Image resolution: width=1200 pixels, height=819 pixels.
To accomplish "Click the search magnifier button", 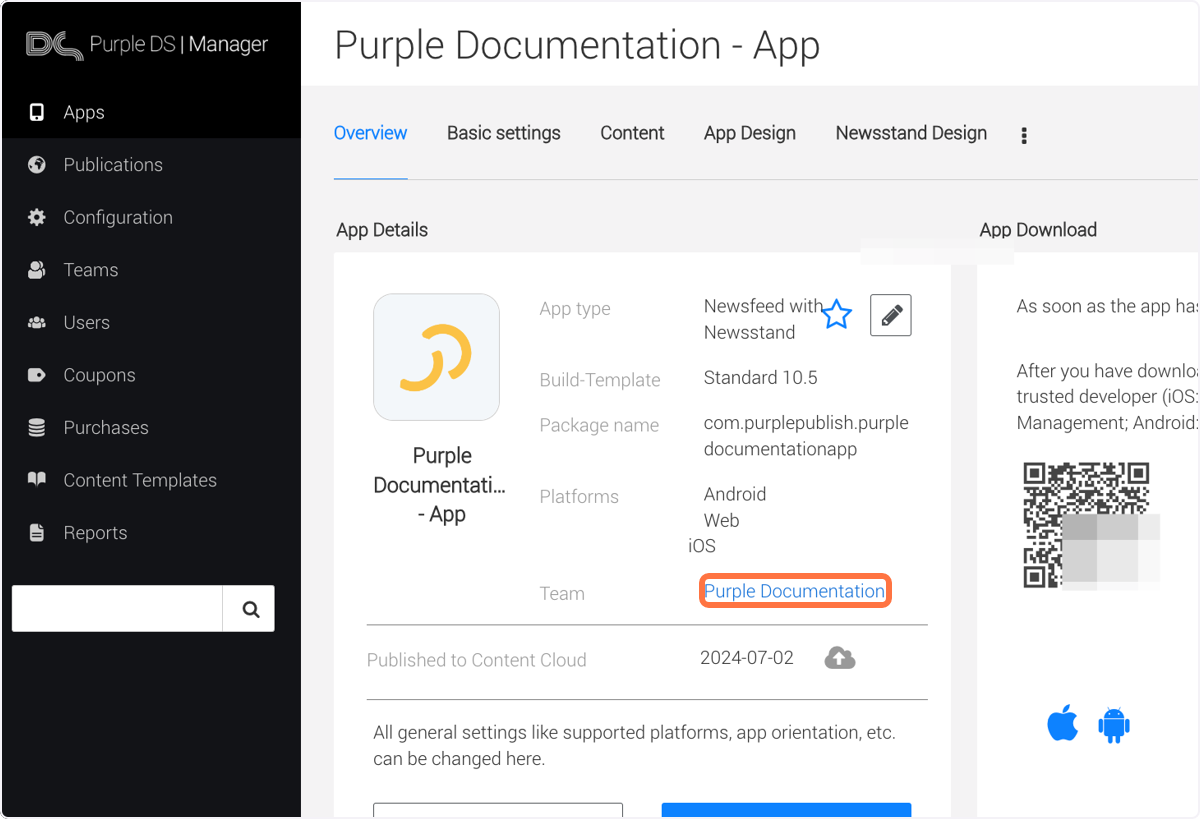I will click(249, 608).
